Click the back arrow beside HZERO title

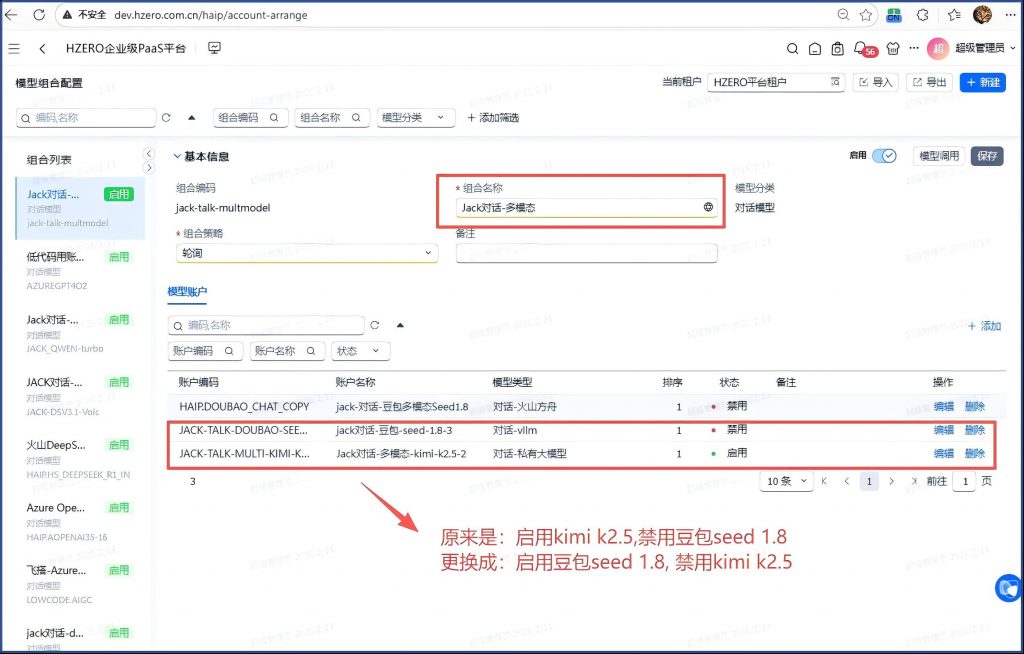click(x=42, y=48)
